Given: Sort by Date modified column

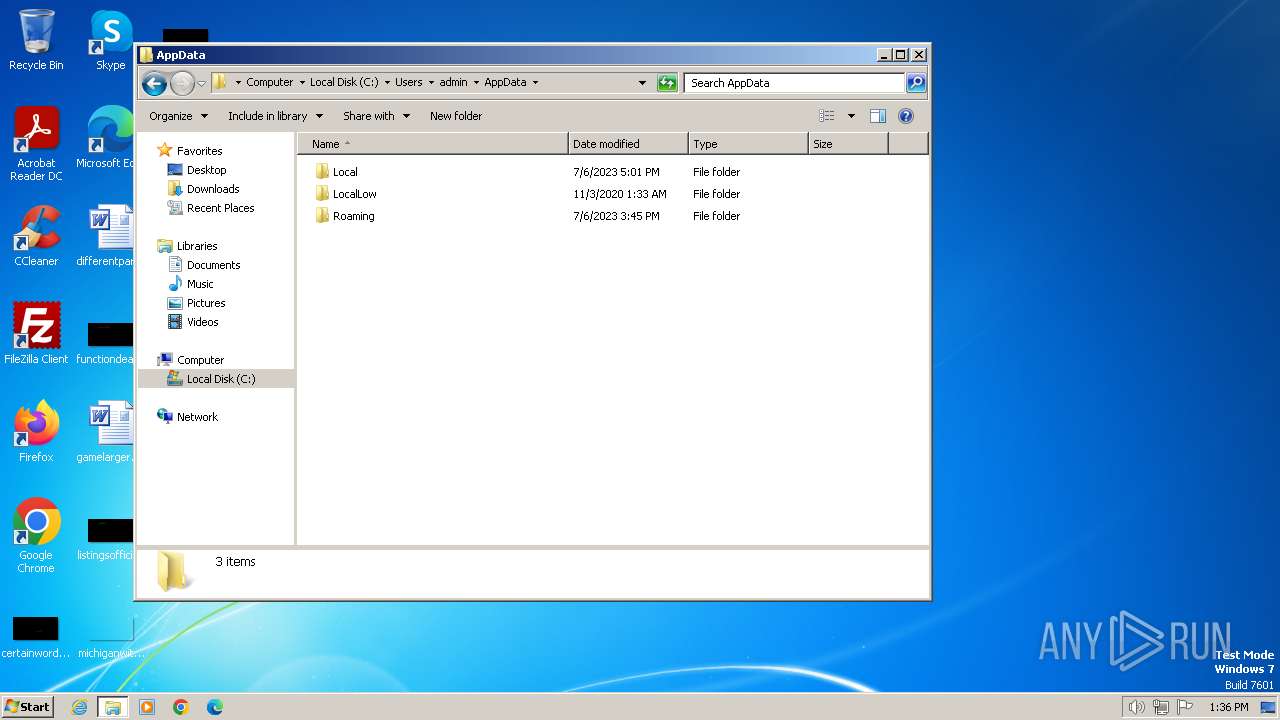Looking at the screenshot, I should click(x=628, y=144).
